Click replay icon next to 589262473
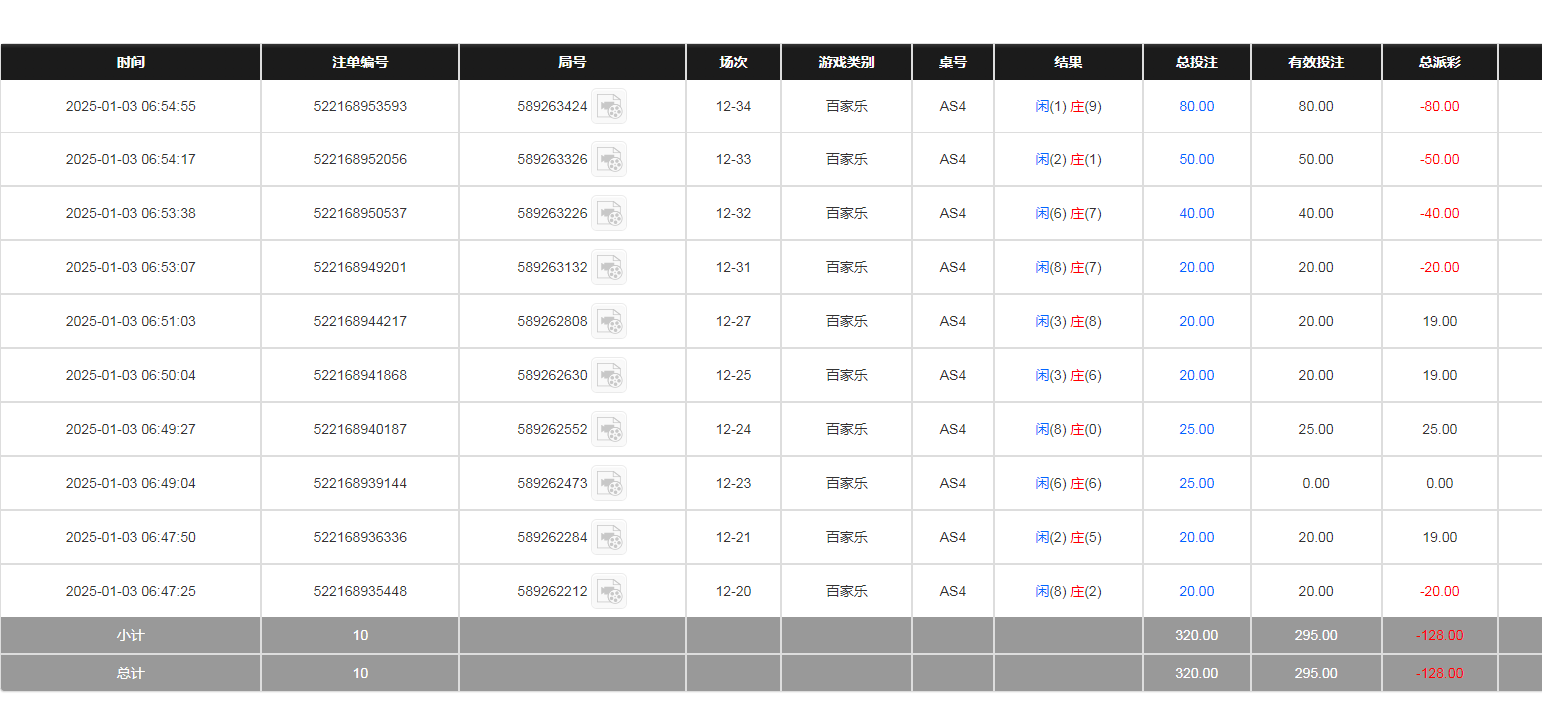Viewport: 1542px width, 704px height. coord(609,484)
